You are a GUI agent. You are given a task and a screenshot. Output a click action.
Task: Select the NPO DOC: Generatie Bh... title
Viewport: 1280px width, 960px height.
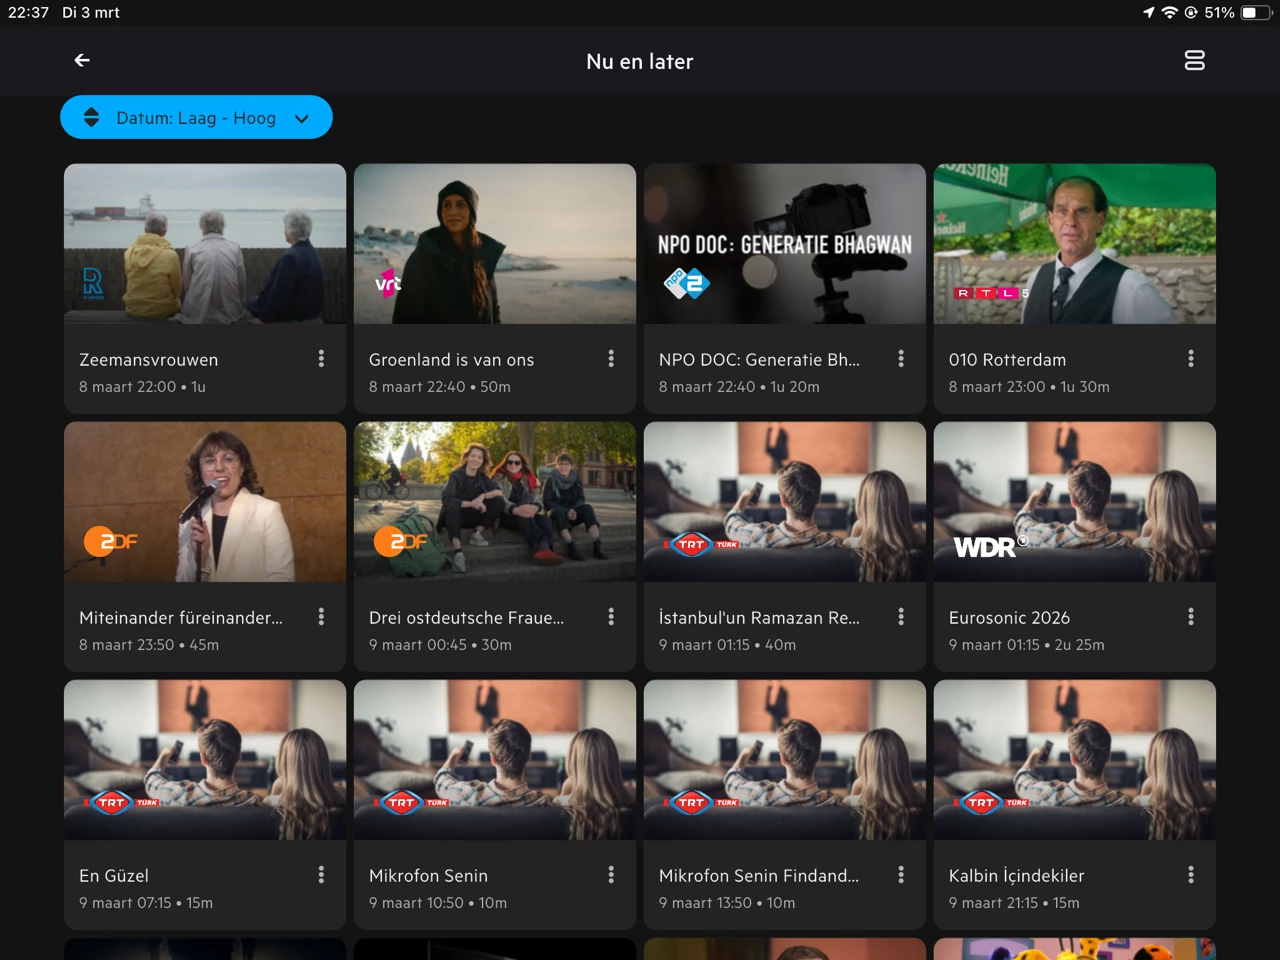[759, 360]
